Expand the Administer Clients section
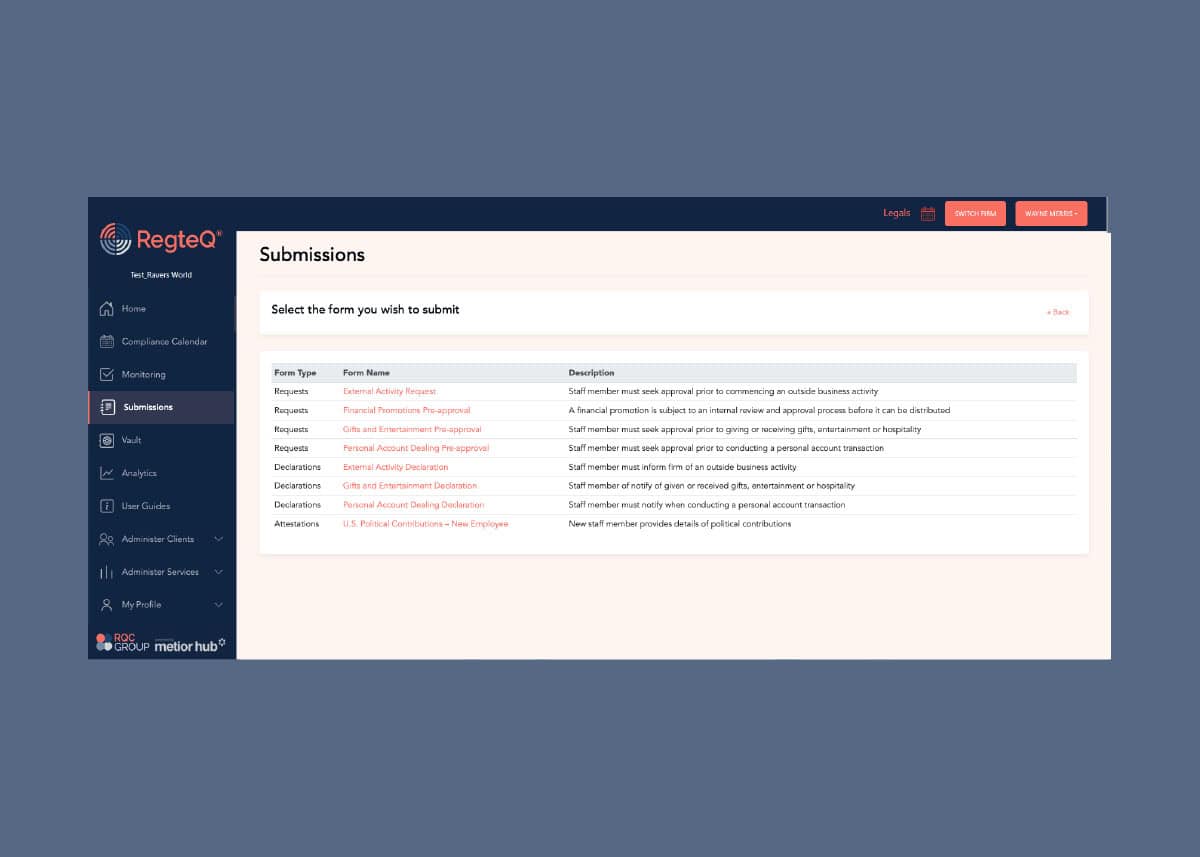This screenshot has height=857, width=1200. click(x=219, y=538)
